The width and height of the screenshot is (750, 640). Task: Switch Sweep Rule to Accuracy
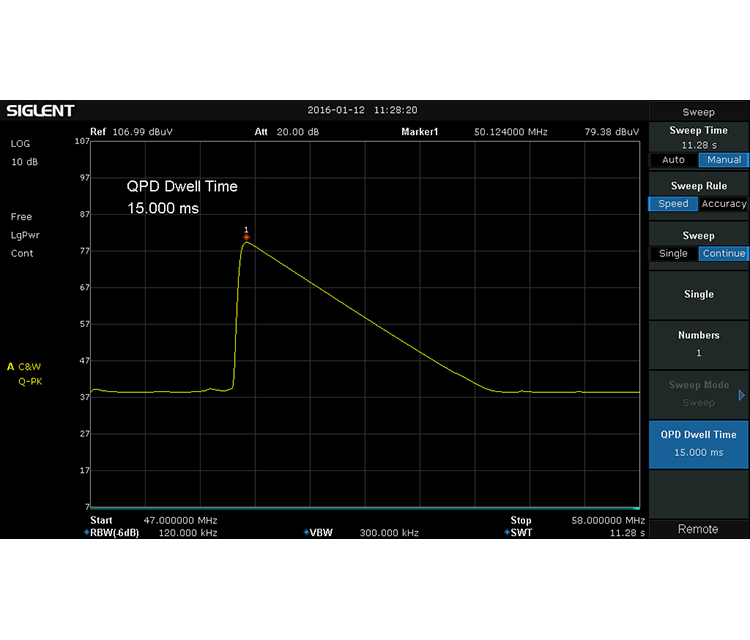pyautogui.click(x=723, y=204)
